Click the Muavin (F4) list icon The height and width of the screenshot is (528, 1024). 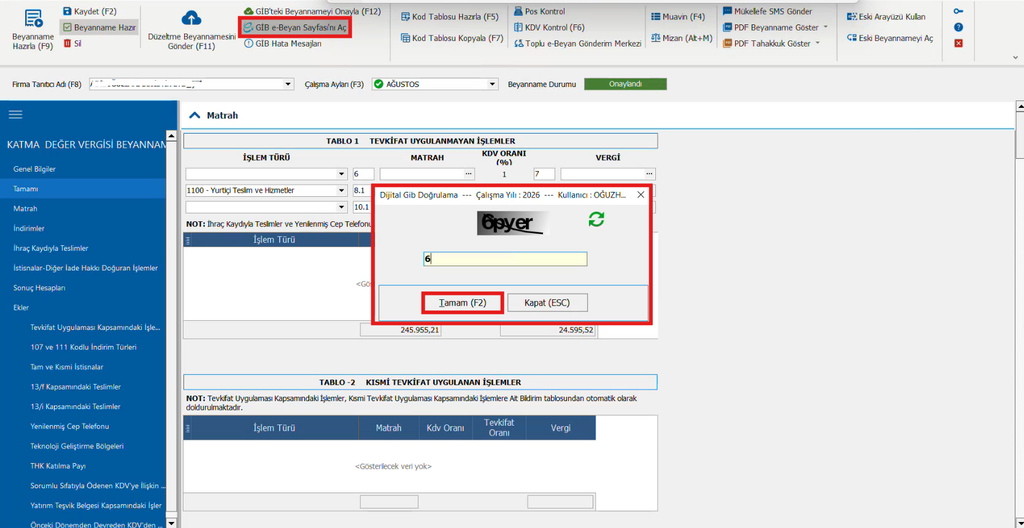[656, 16]
